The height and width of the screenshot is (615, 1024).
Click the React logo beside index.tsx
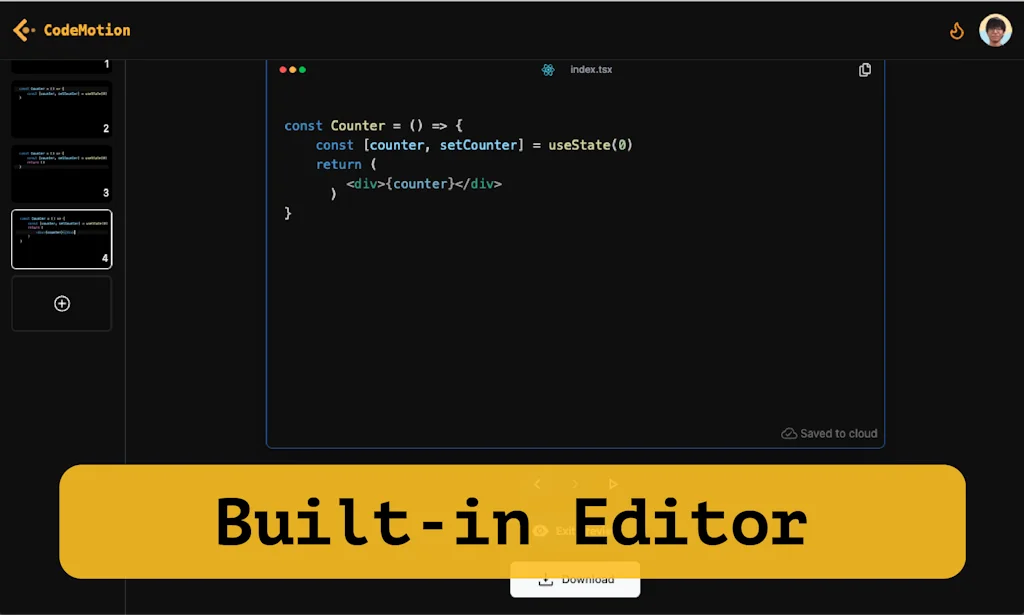[547, 69]
